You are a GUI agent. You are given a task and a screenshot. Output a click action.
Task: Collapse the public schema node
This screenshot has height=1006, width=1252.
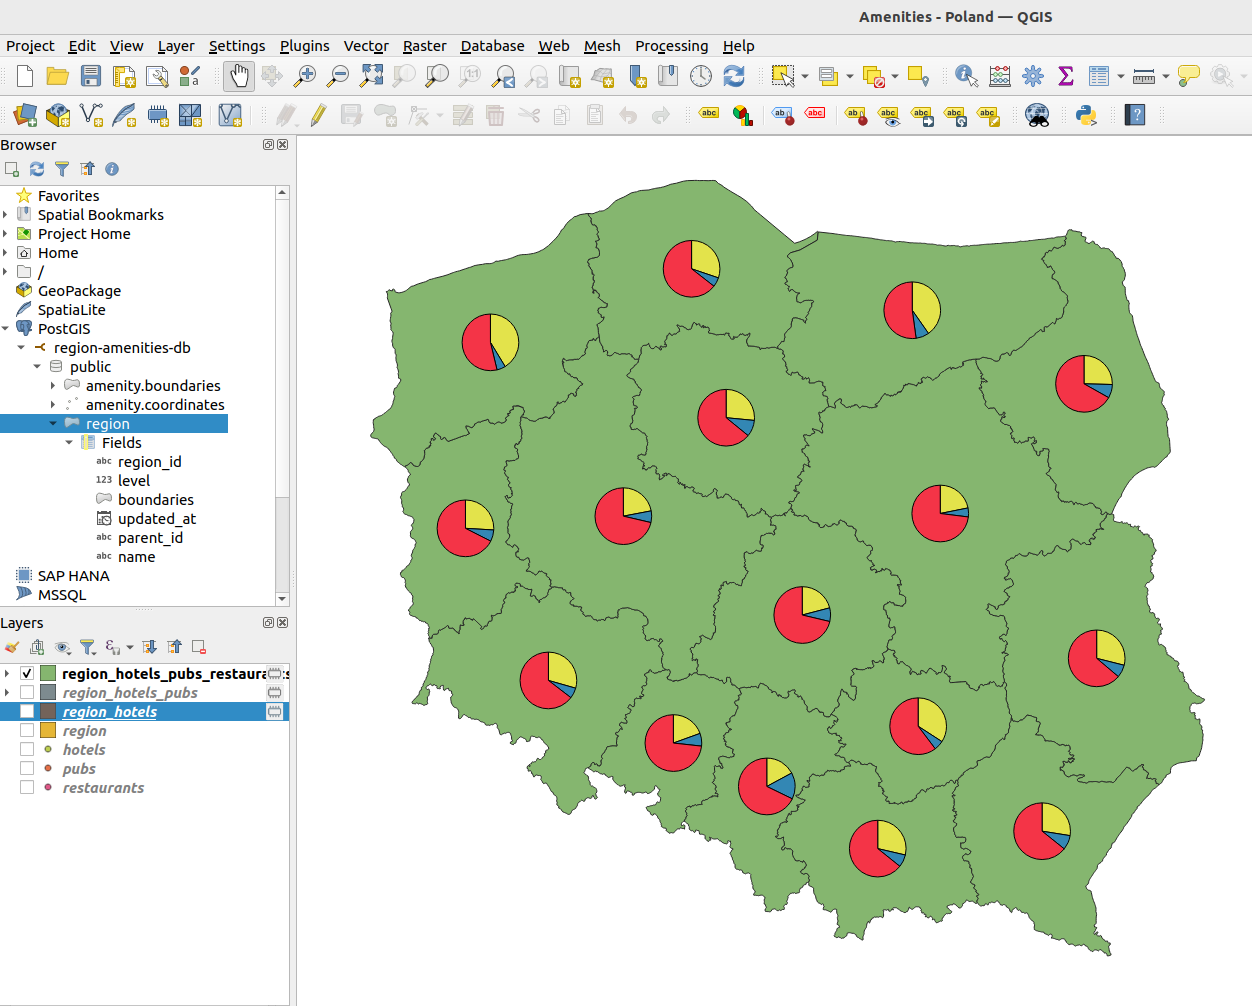click(37, 367)
